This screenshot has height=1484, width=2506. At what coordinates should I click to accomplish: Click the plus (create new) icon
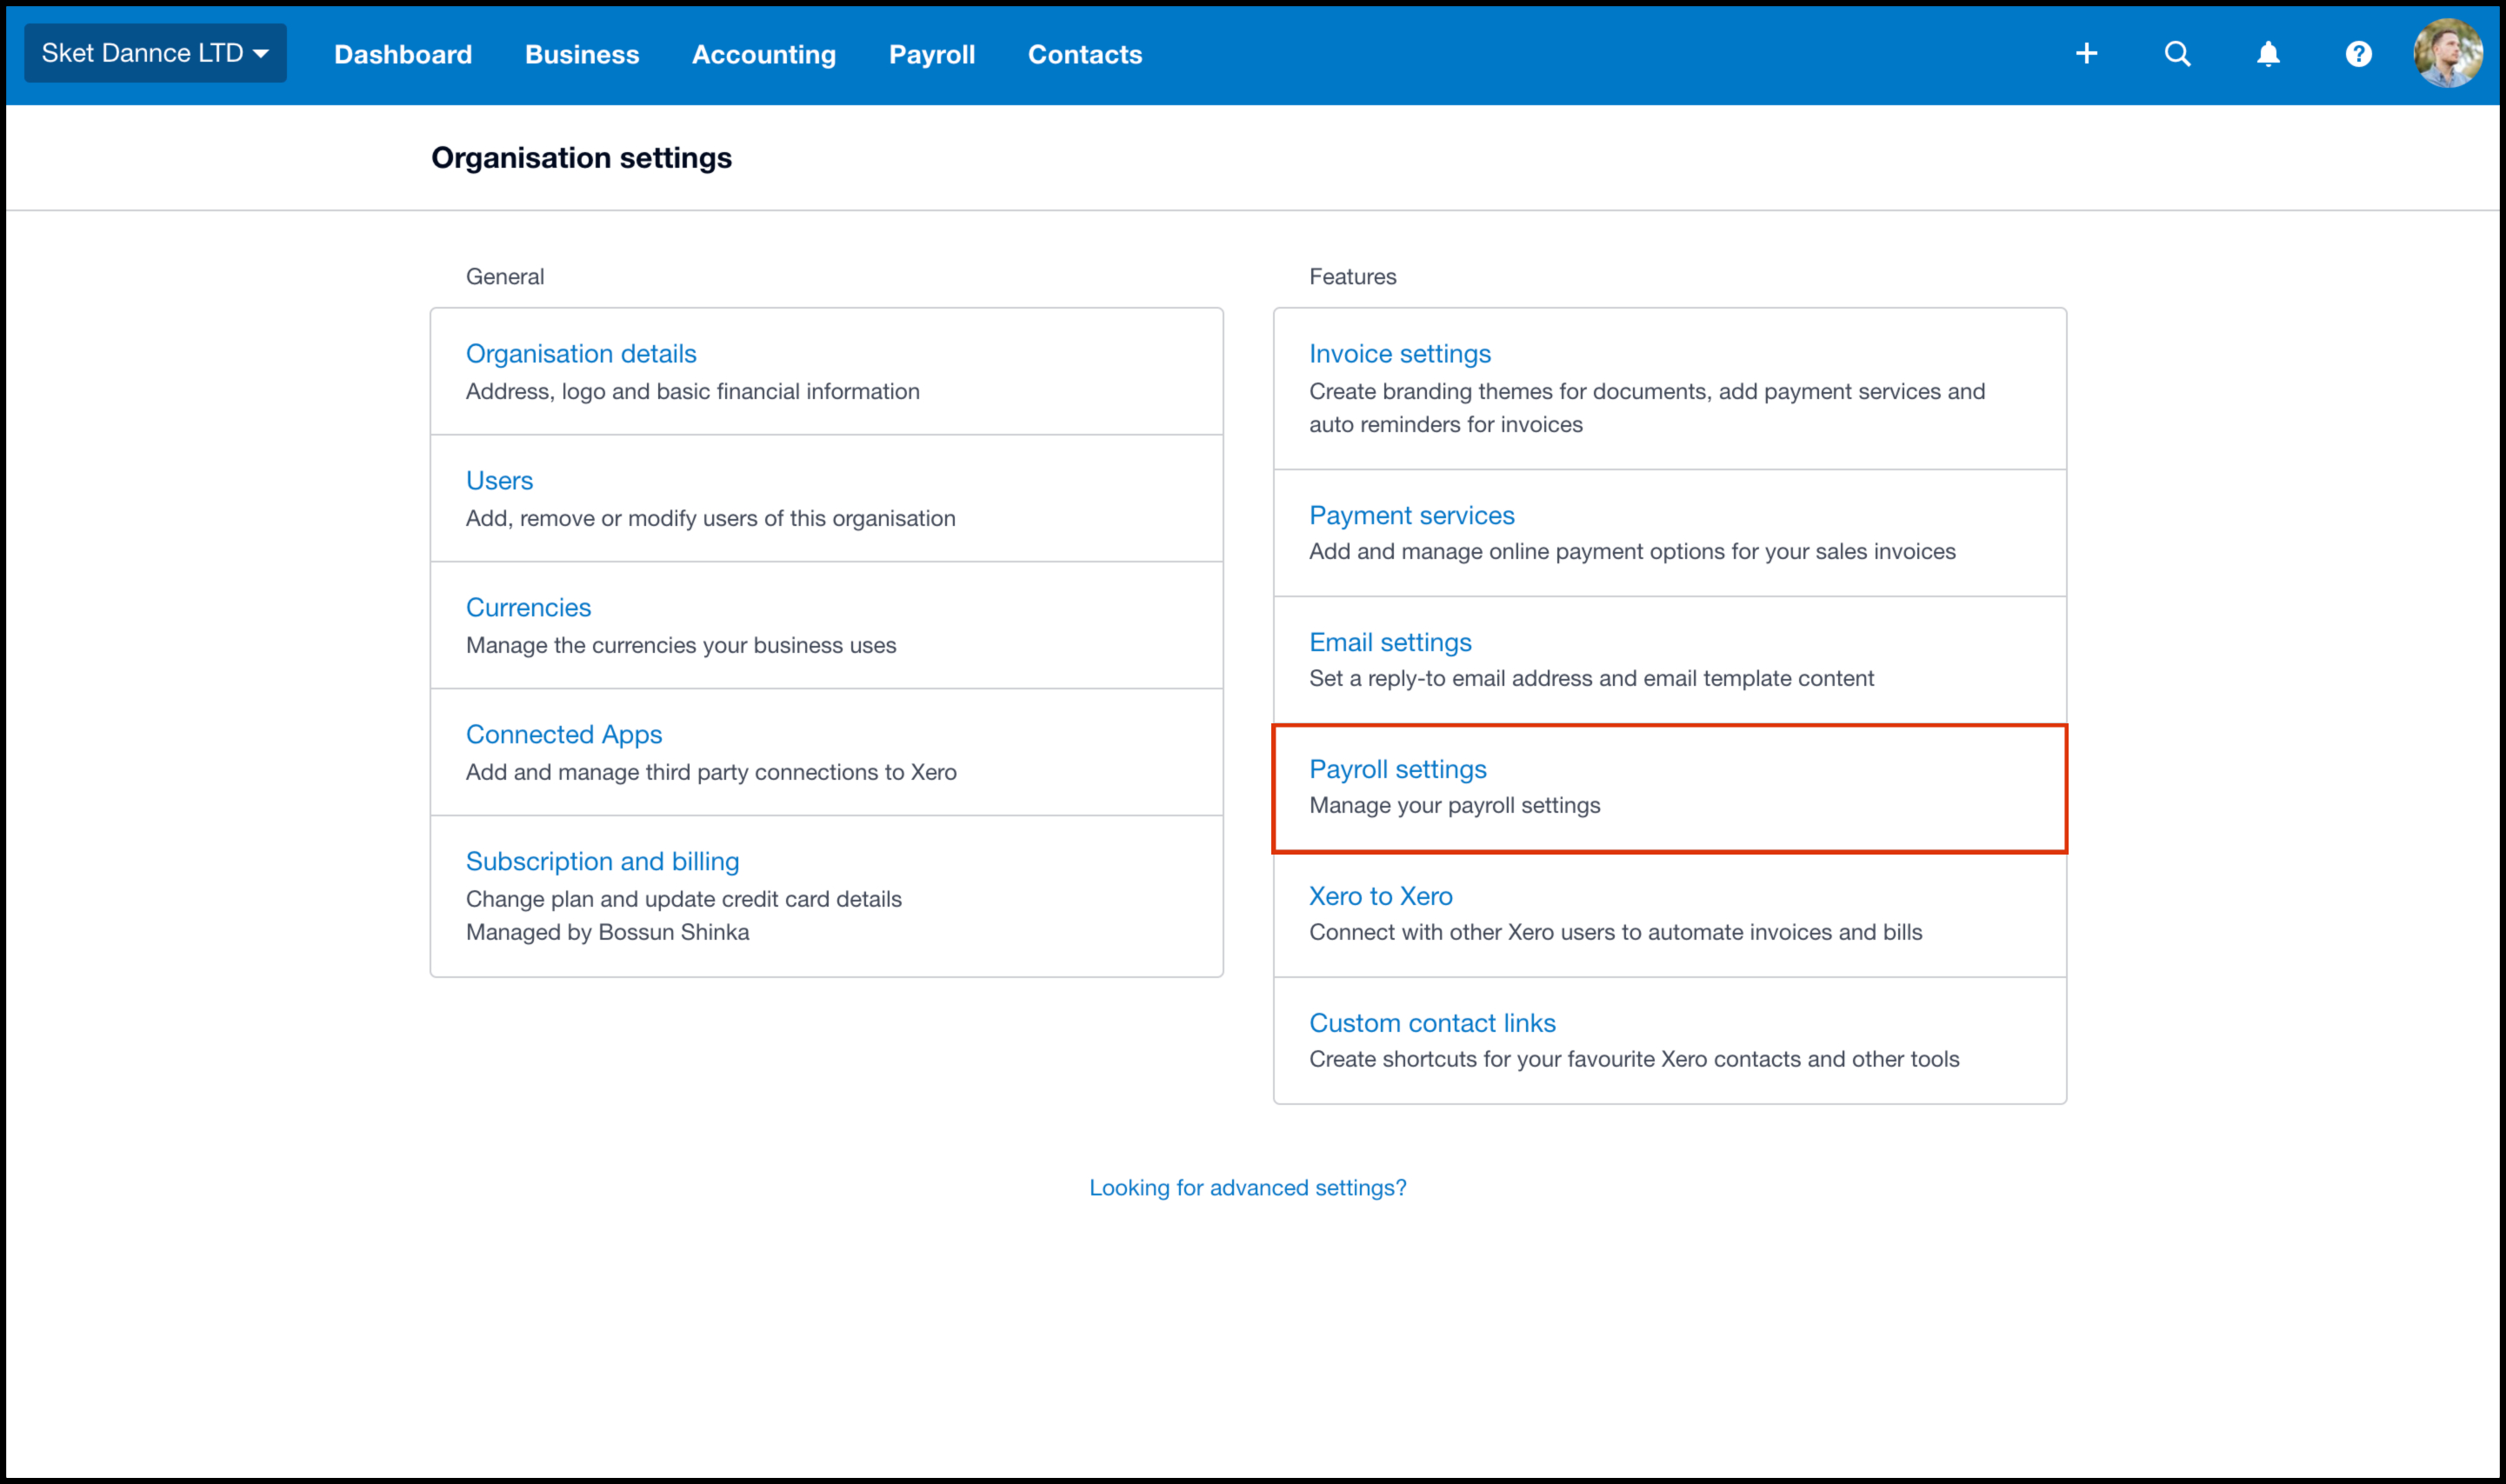coord(2086,54)
